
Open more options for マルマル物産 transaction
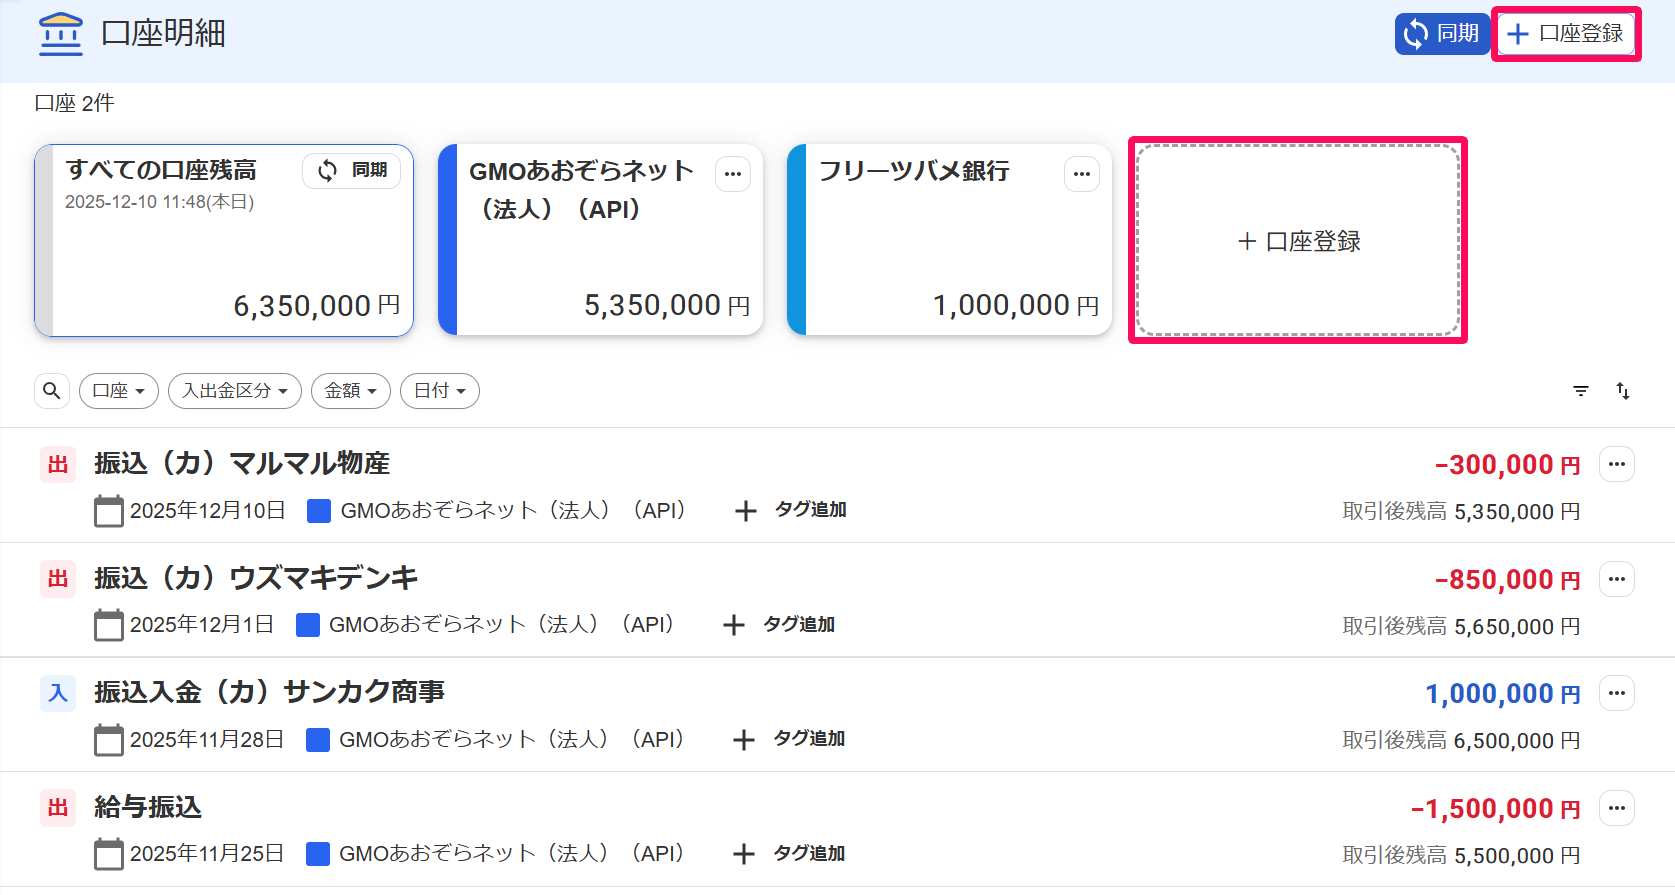1617,464
